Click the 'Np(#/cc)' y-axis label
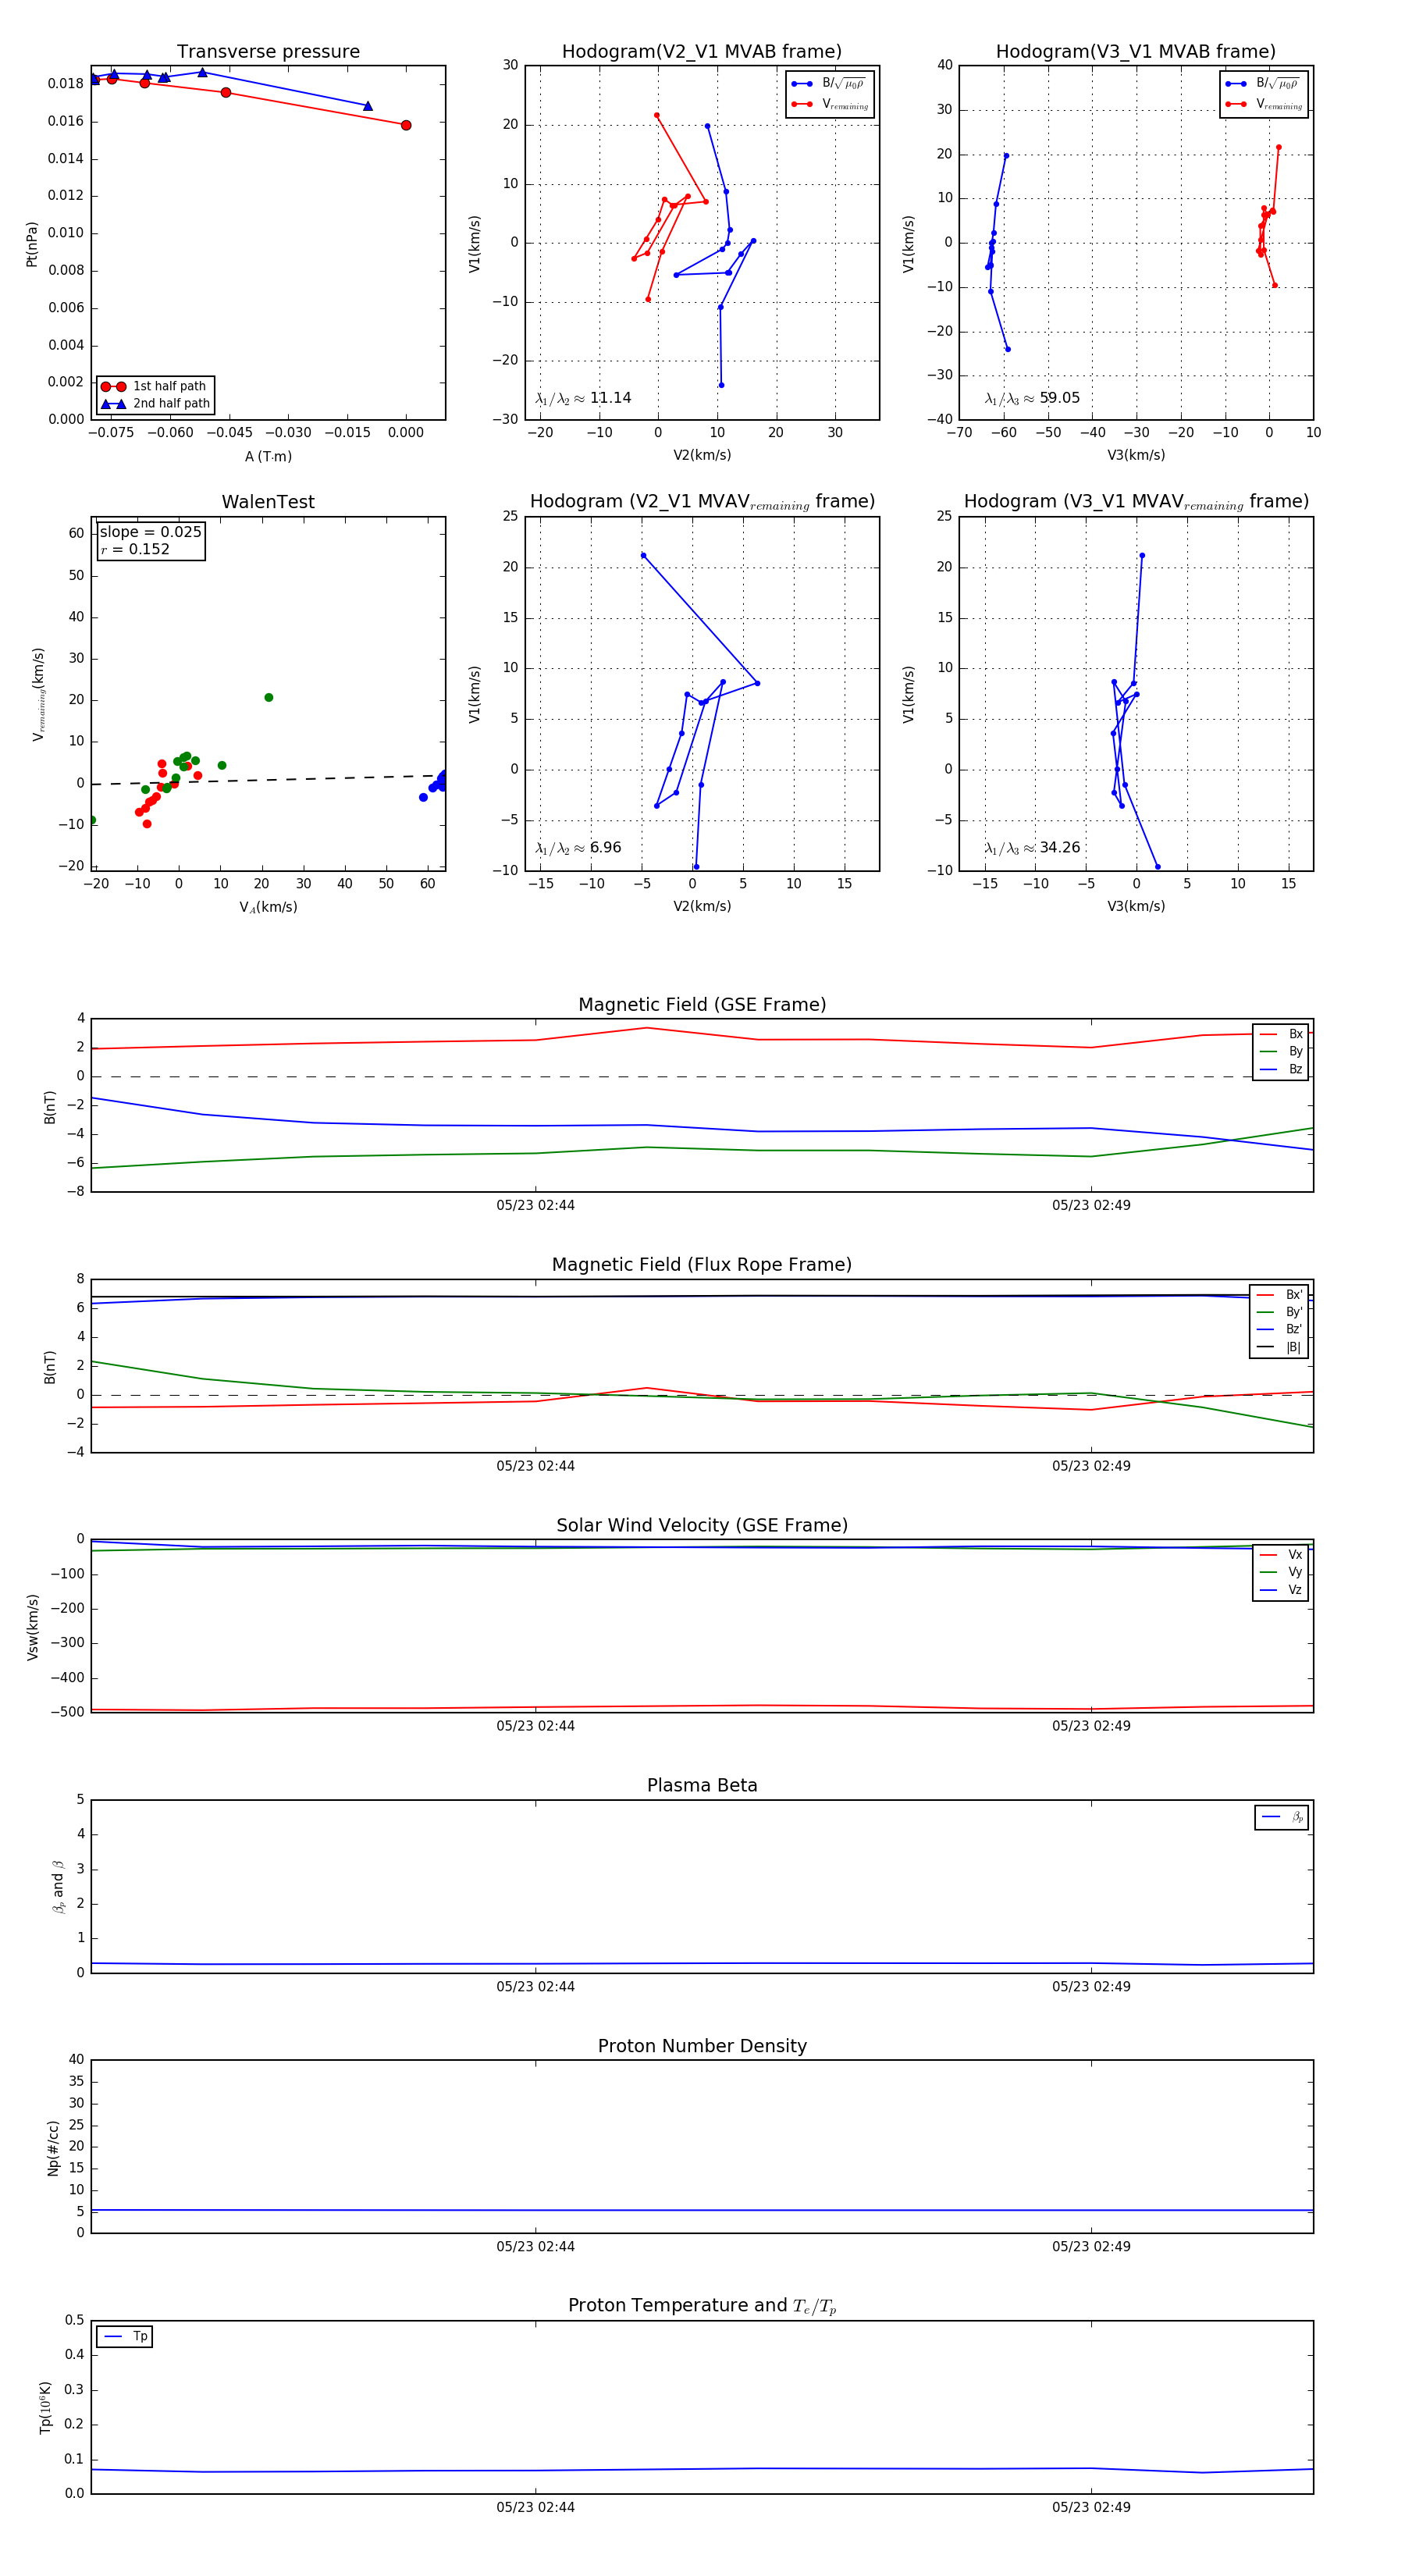The width and height of the screenshot is (1405, 2576). 53,2147
